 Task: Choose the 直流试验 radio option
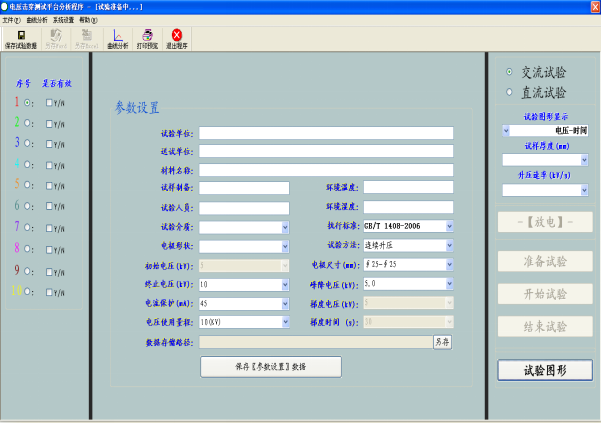(510, 93)
